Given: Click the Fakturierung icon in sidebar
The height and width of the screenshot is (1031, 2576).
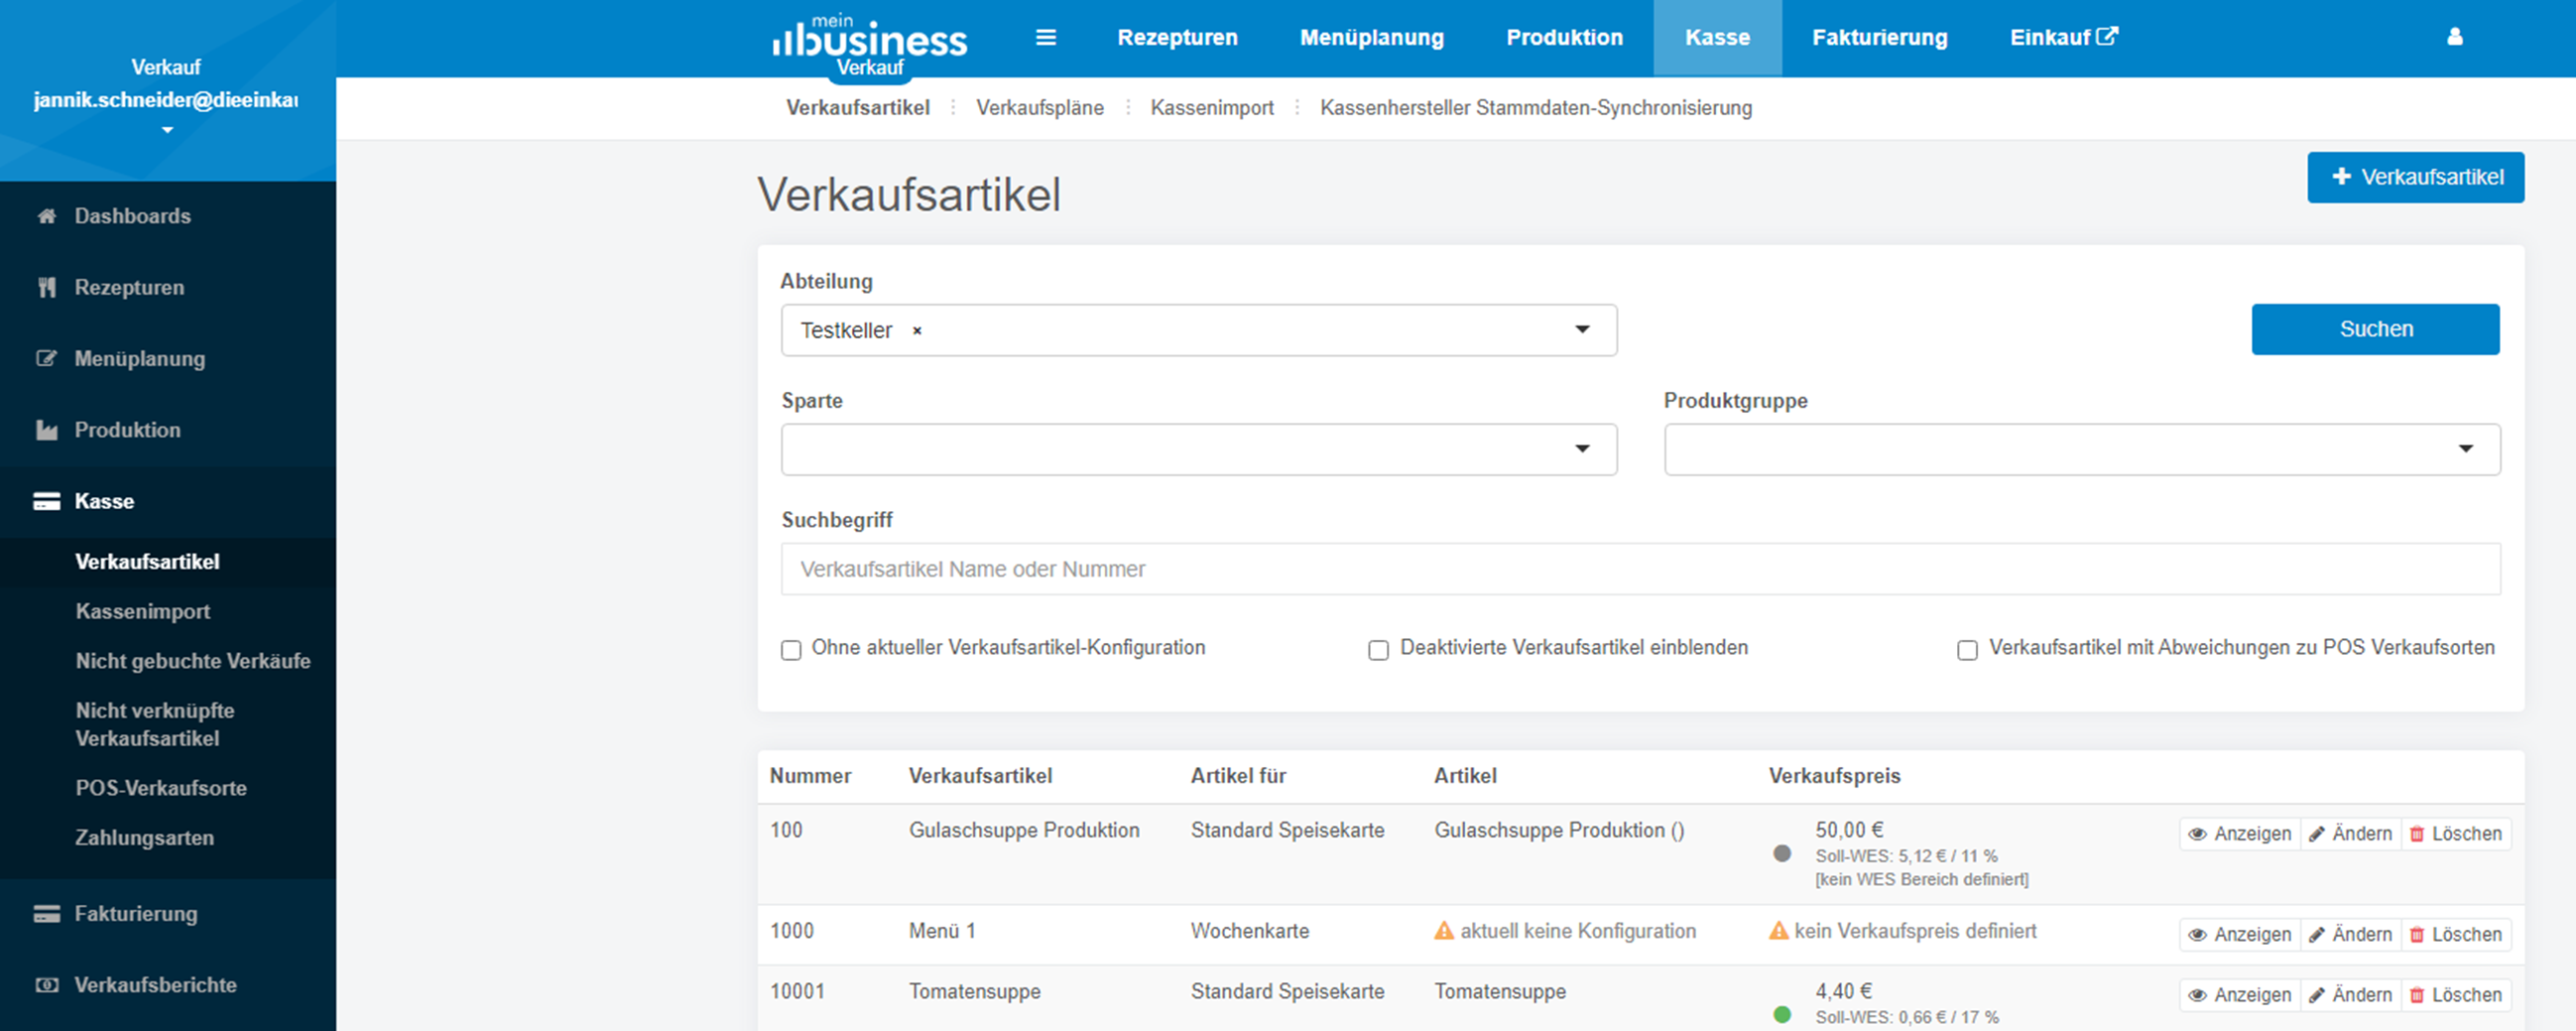Looking at the screenshot, I should (x=46, y=914).
